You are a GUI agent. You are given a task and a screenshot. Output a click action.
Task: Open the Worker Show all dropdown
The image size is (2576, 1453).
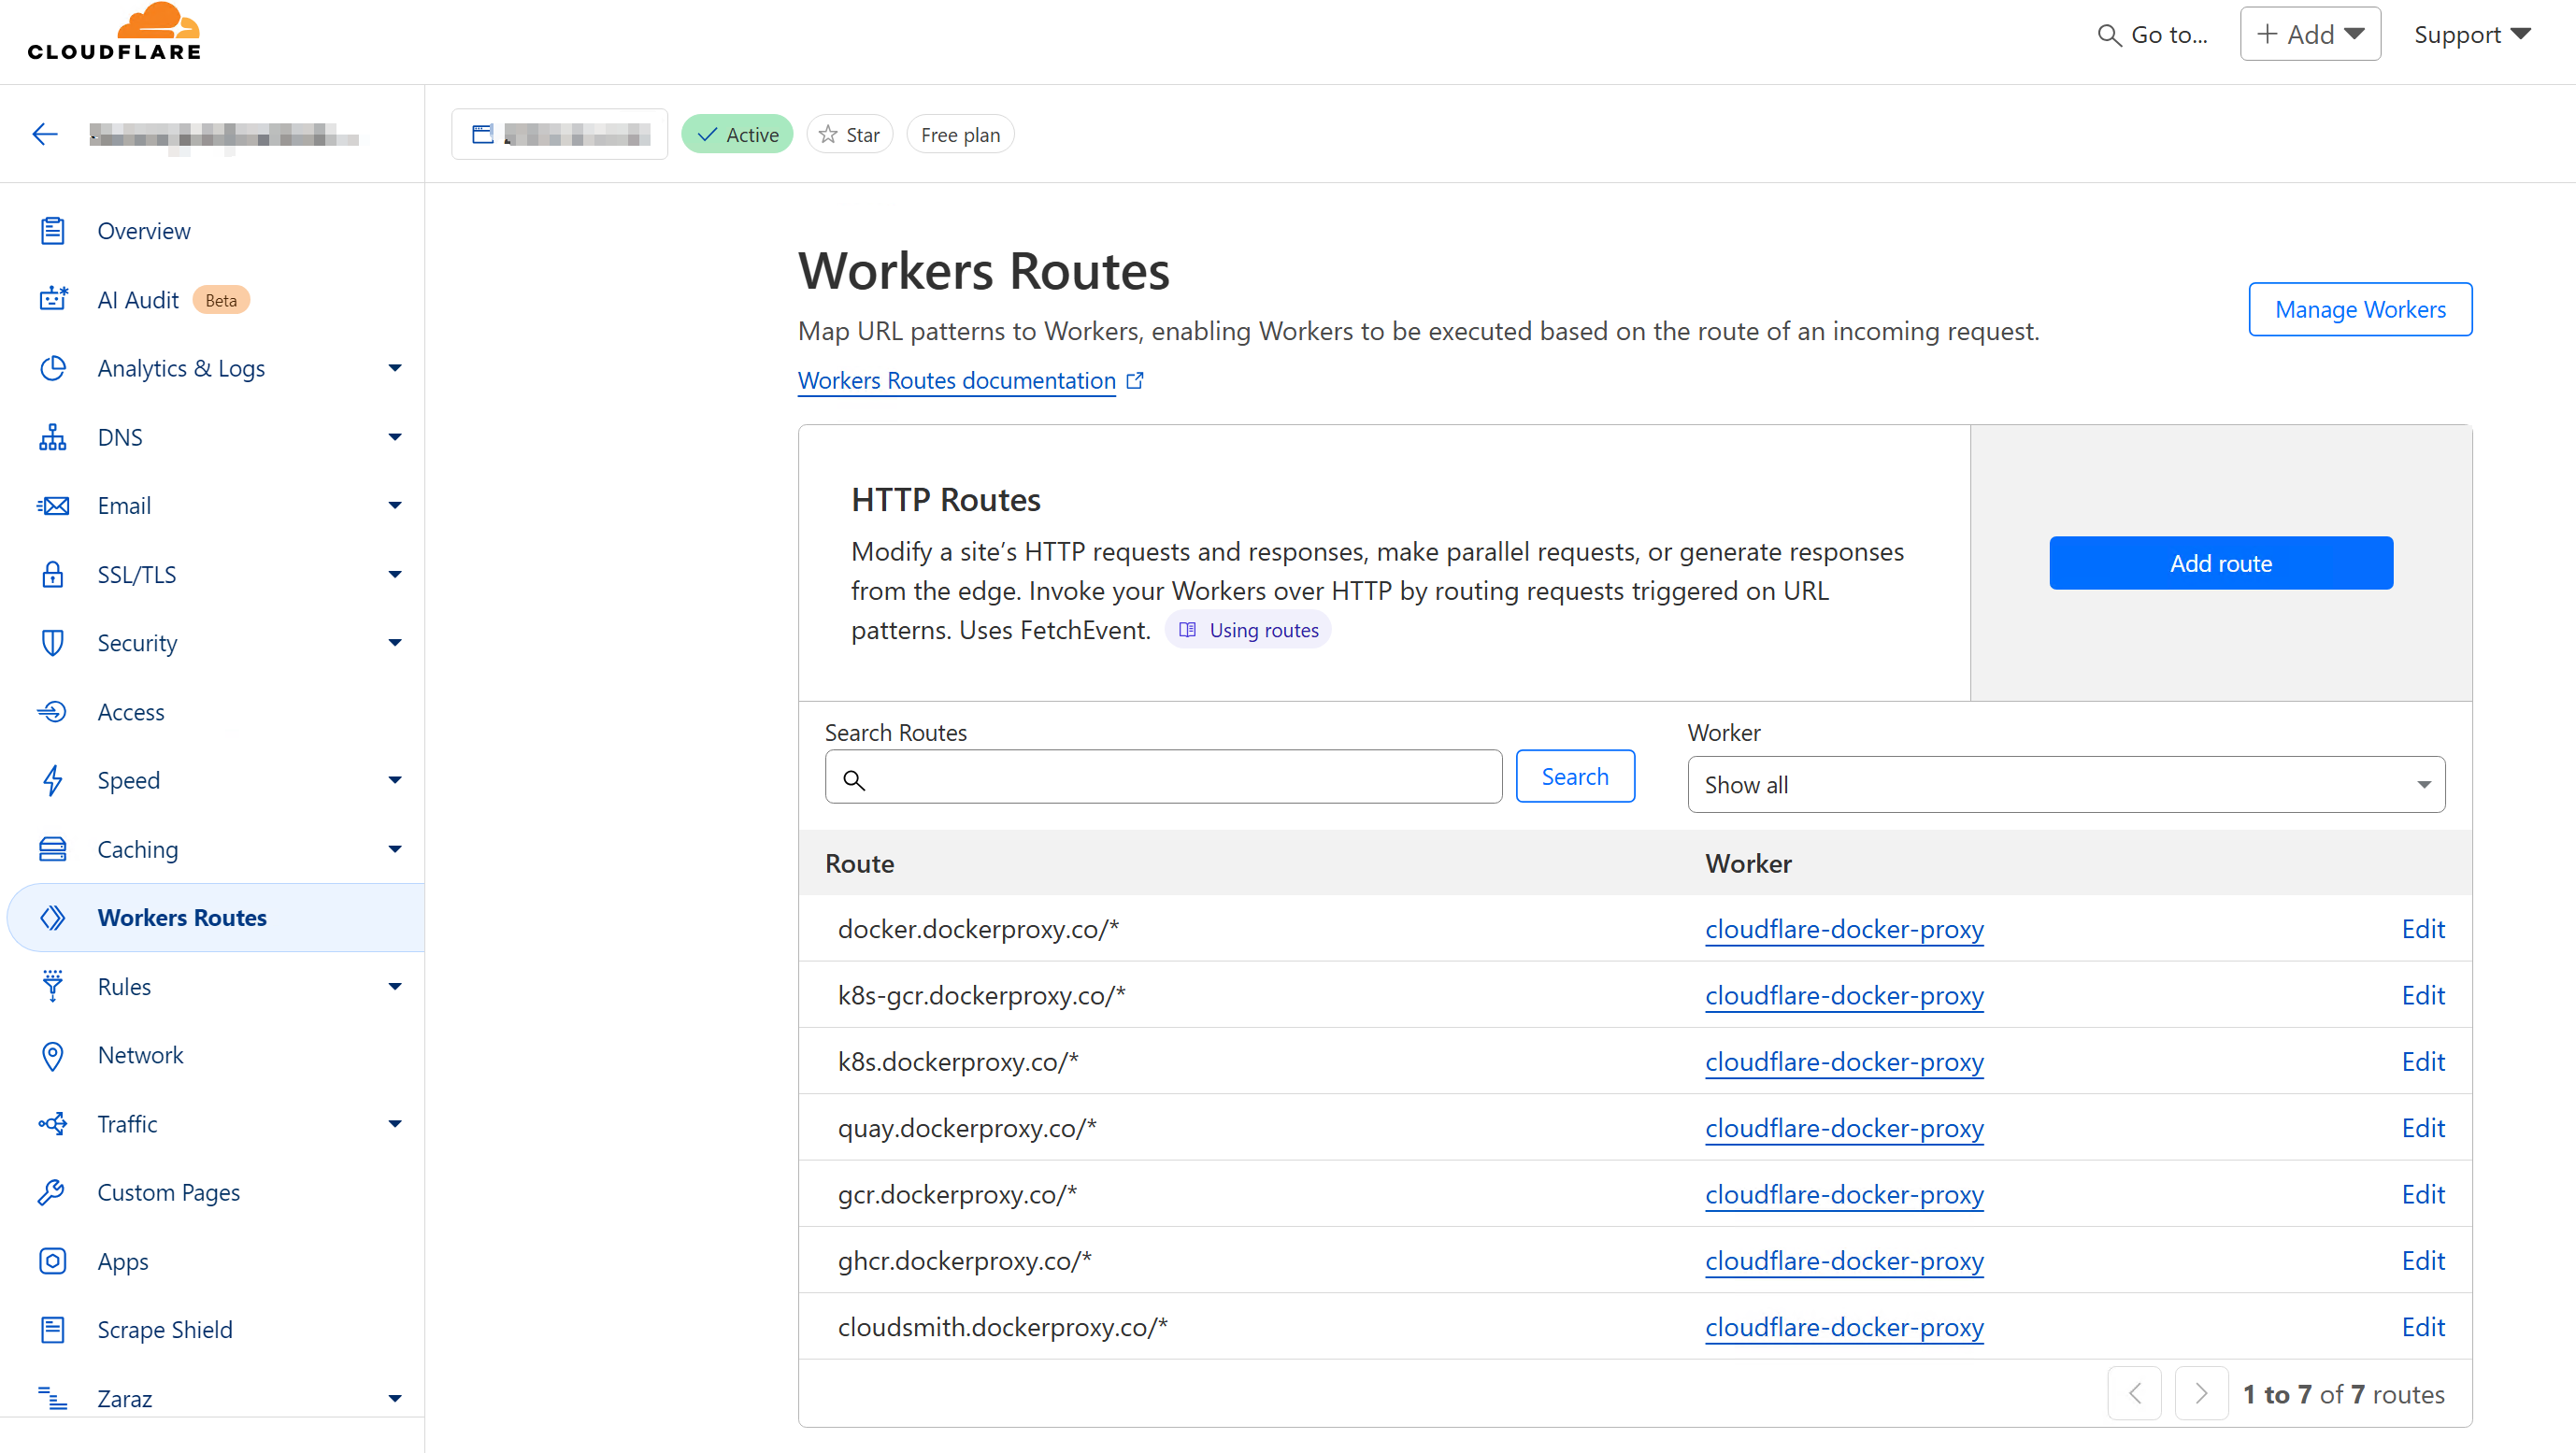click(x=2066, y=784)
